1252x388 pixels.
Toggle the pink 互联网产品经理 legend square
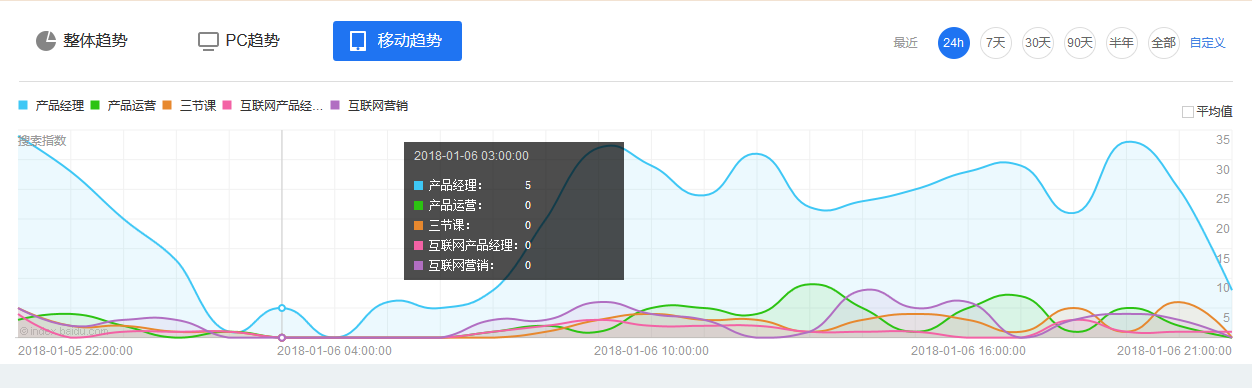(228, 105)
